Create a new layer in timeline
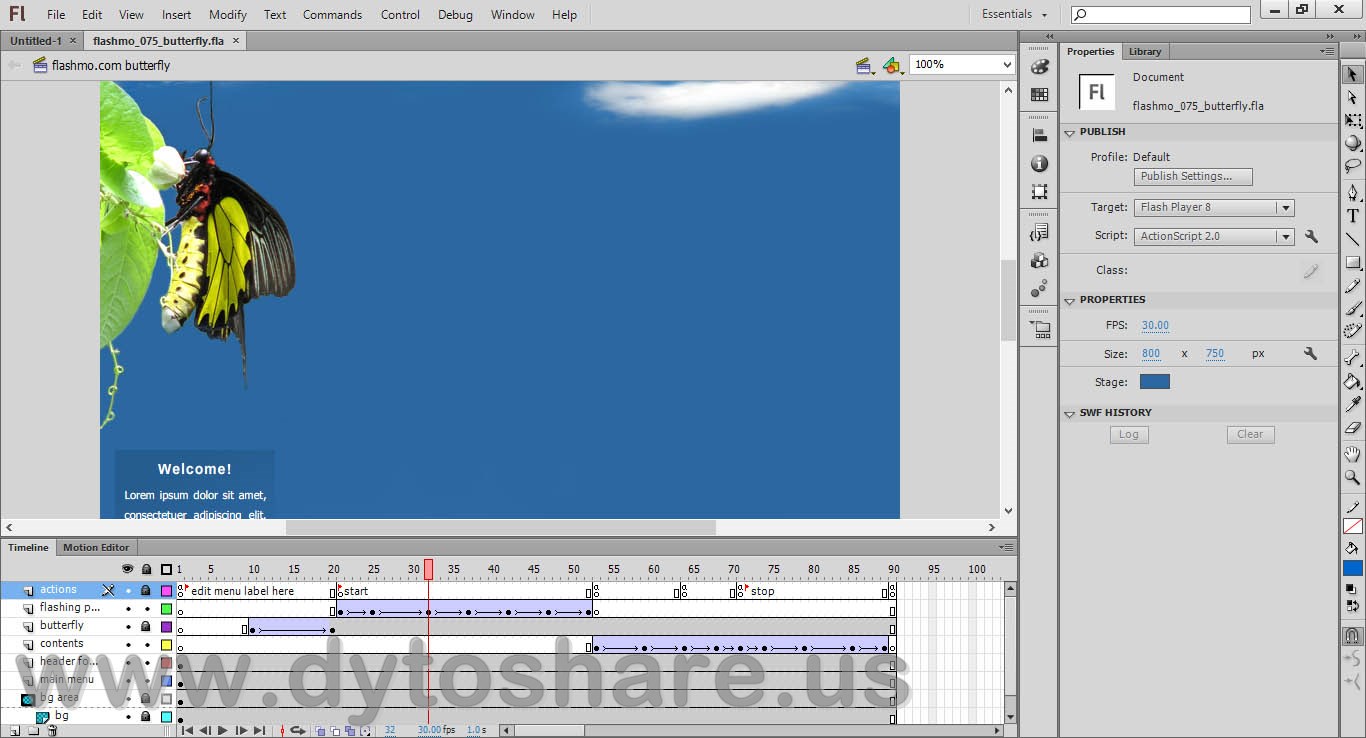1366x738 pixels. tap(14, 731)
